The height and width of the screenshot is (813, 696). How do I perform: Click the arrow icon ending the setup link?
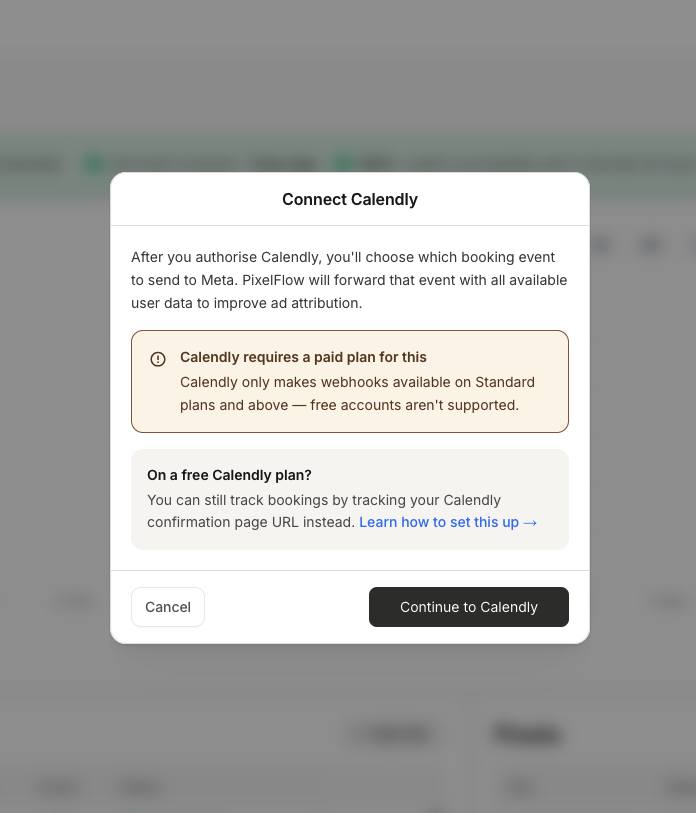point(531,522)
